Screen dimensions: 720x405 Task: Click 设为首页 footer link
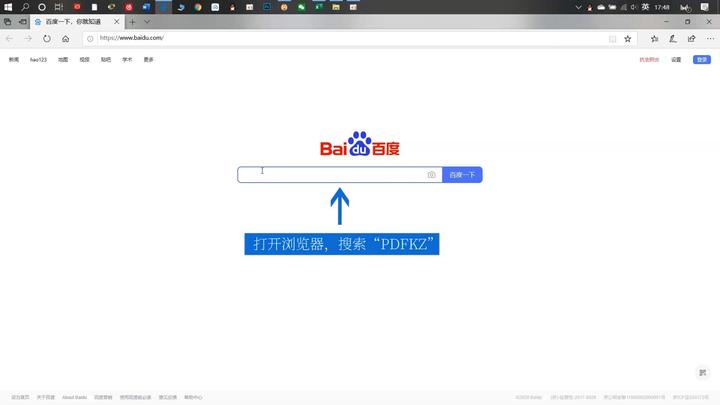20,398
